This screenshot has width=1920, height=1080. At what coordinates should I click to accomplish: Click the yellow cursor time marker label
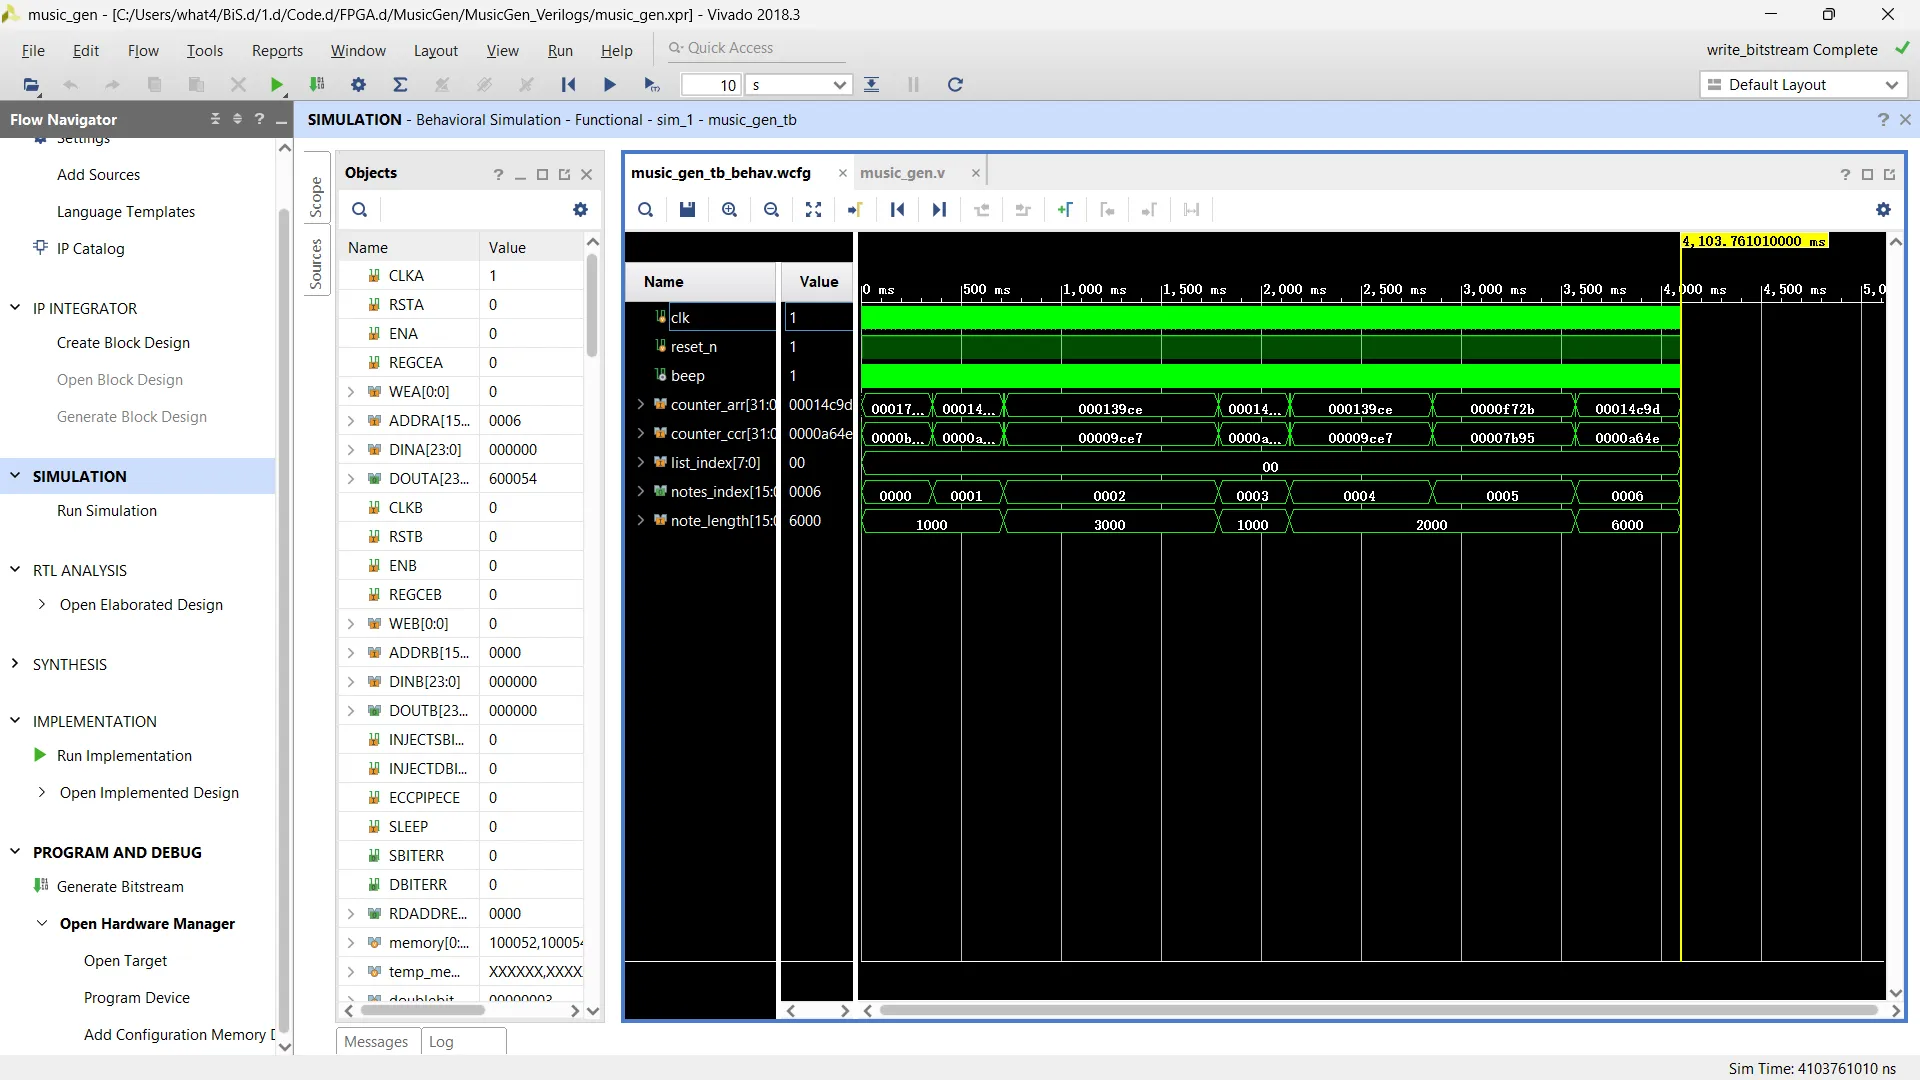tap(1754, 241)
